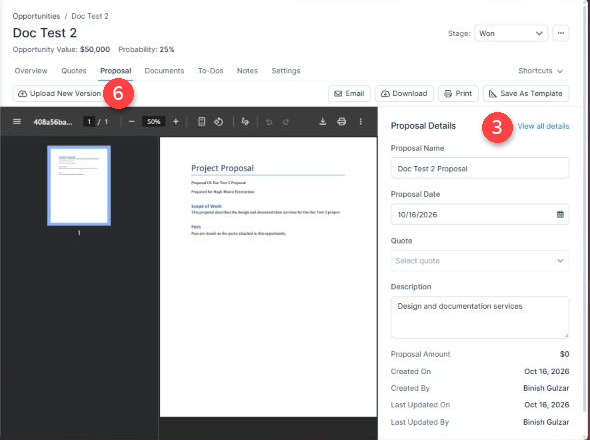This screenshot has height=440, width=590.
Task: Click the Opportunity Value $50,000 text
Action: tap(61, 49)
